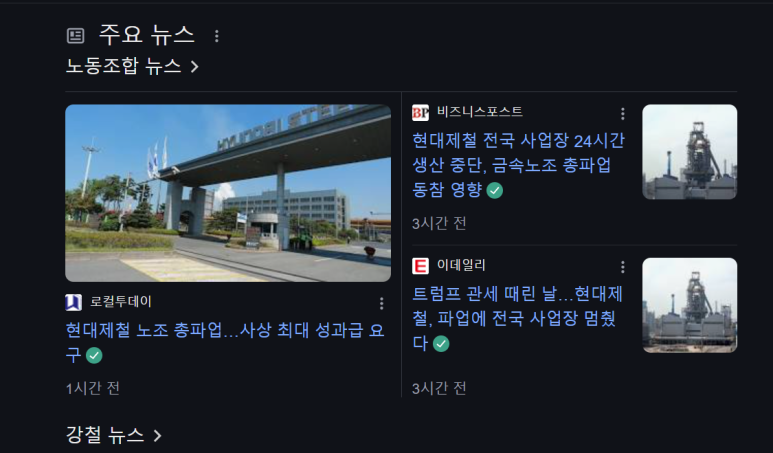The width and height of the screenshot is (773, 453).
Task: Open the 강철 뉴스 section heading
Action: pos(113,435)
